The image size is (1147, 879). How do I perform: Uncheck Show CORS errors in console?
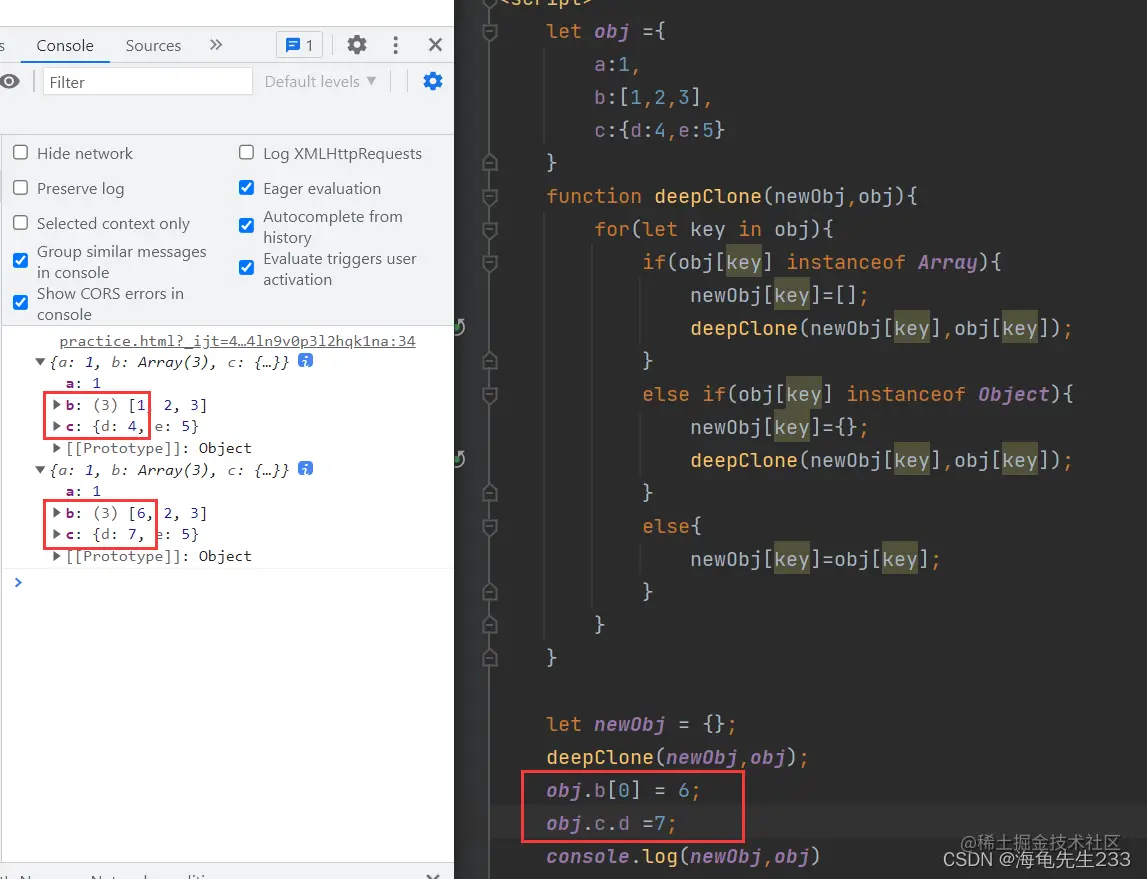tap(20, 301)
